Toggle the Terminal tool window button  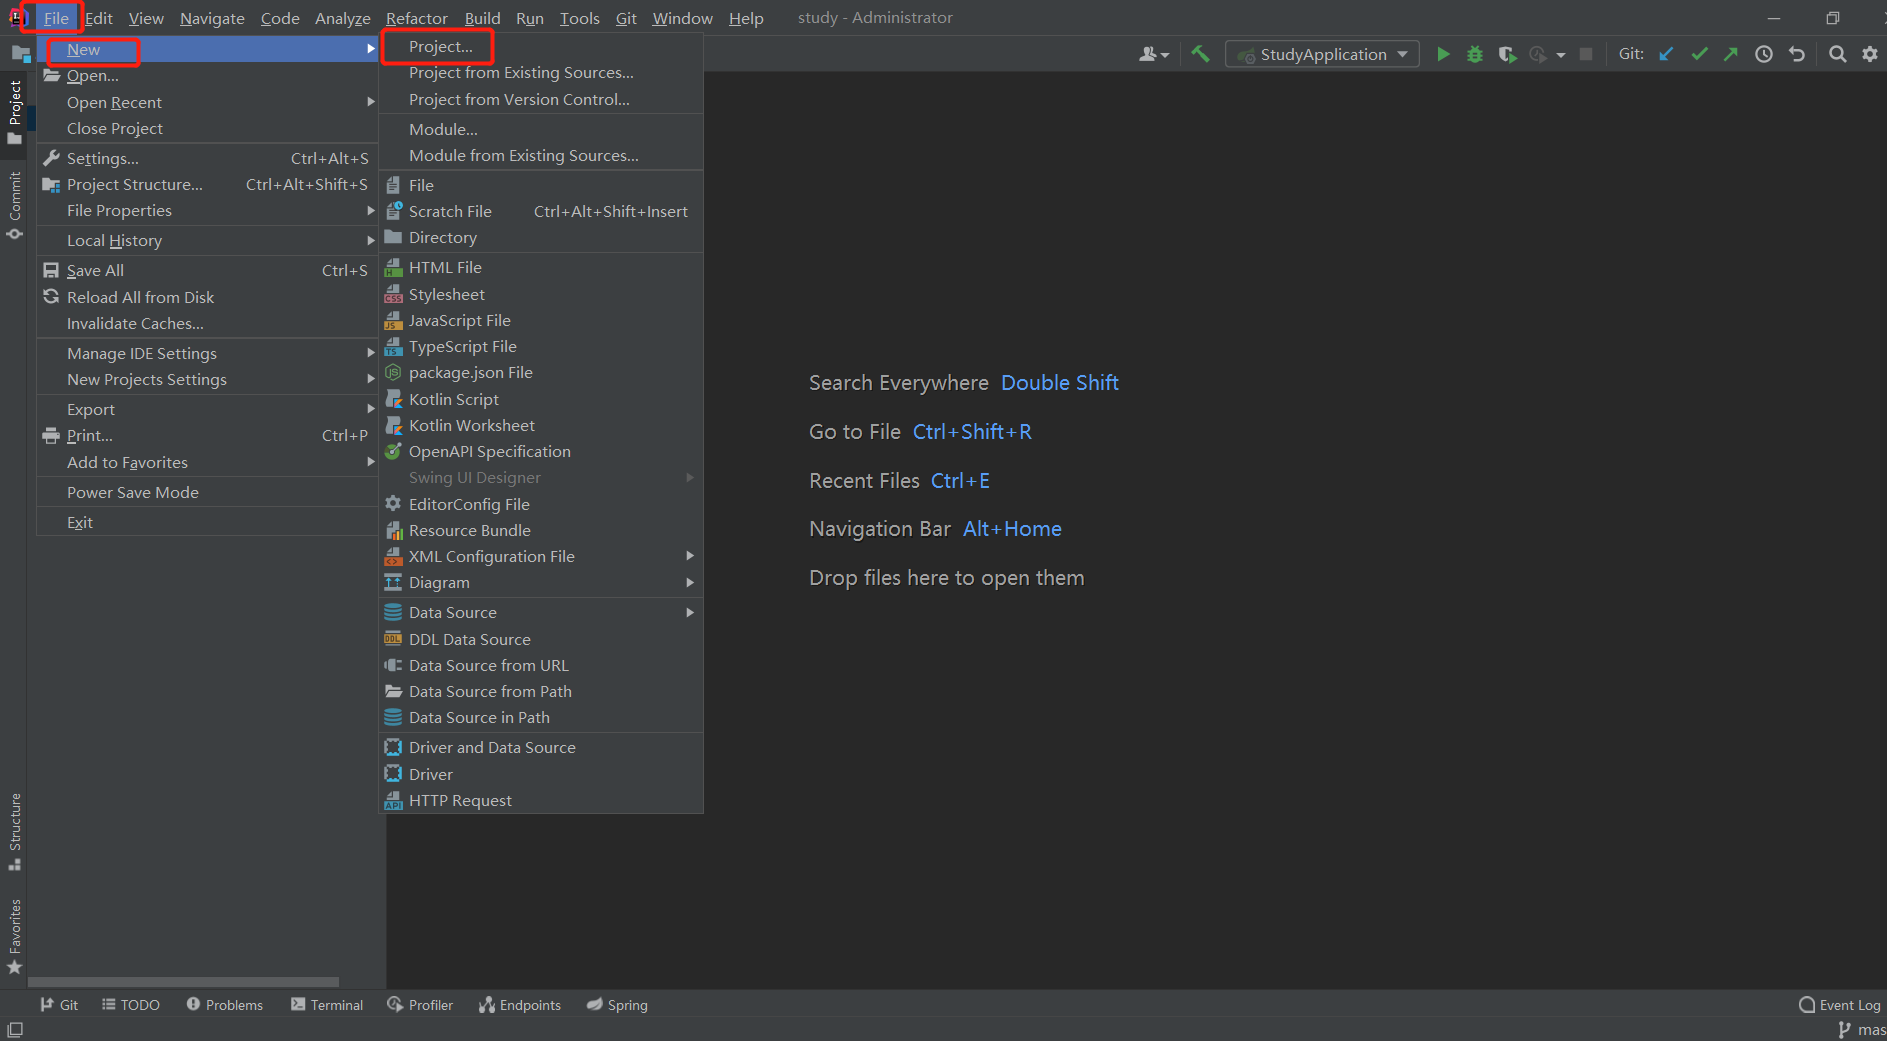pyautogui.click(x=327, y=1005)
